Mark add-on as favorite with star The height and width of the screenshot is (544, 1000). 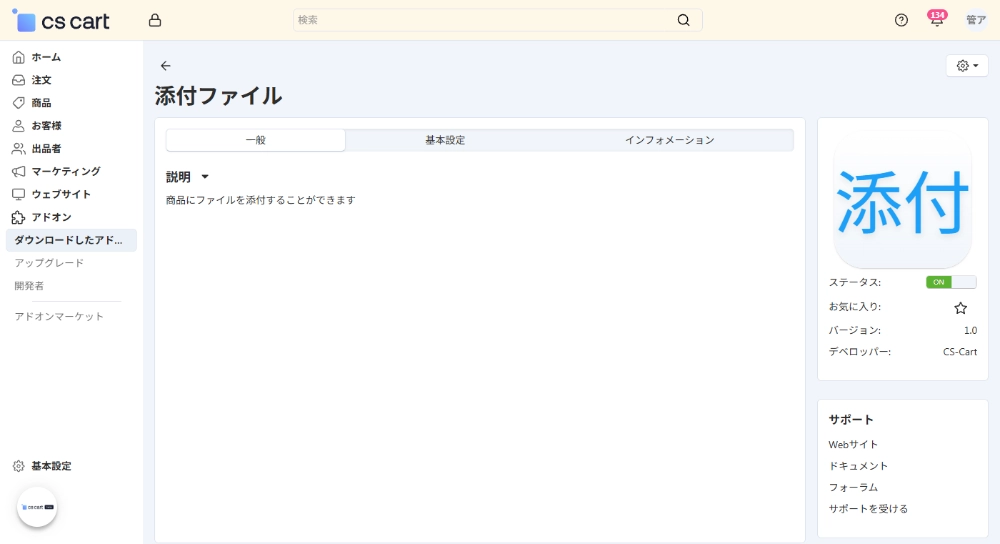(960, 308)
